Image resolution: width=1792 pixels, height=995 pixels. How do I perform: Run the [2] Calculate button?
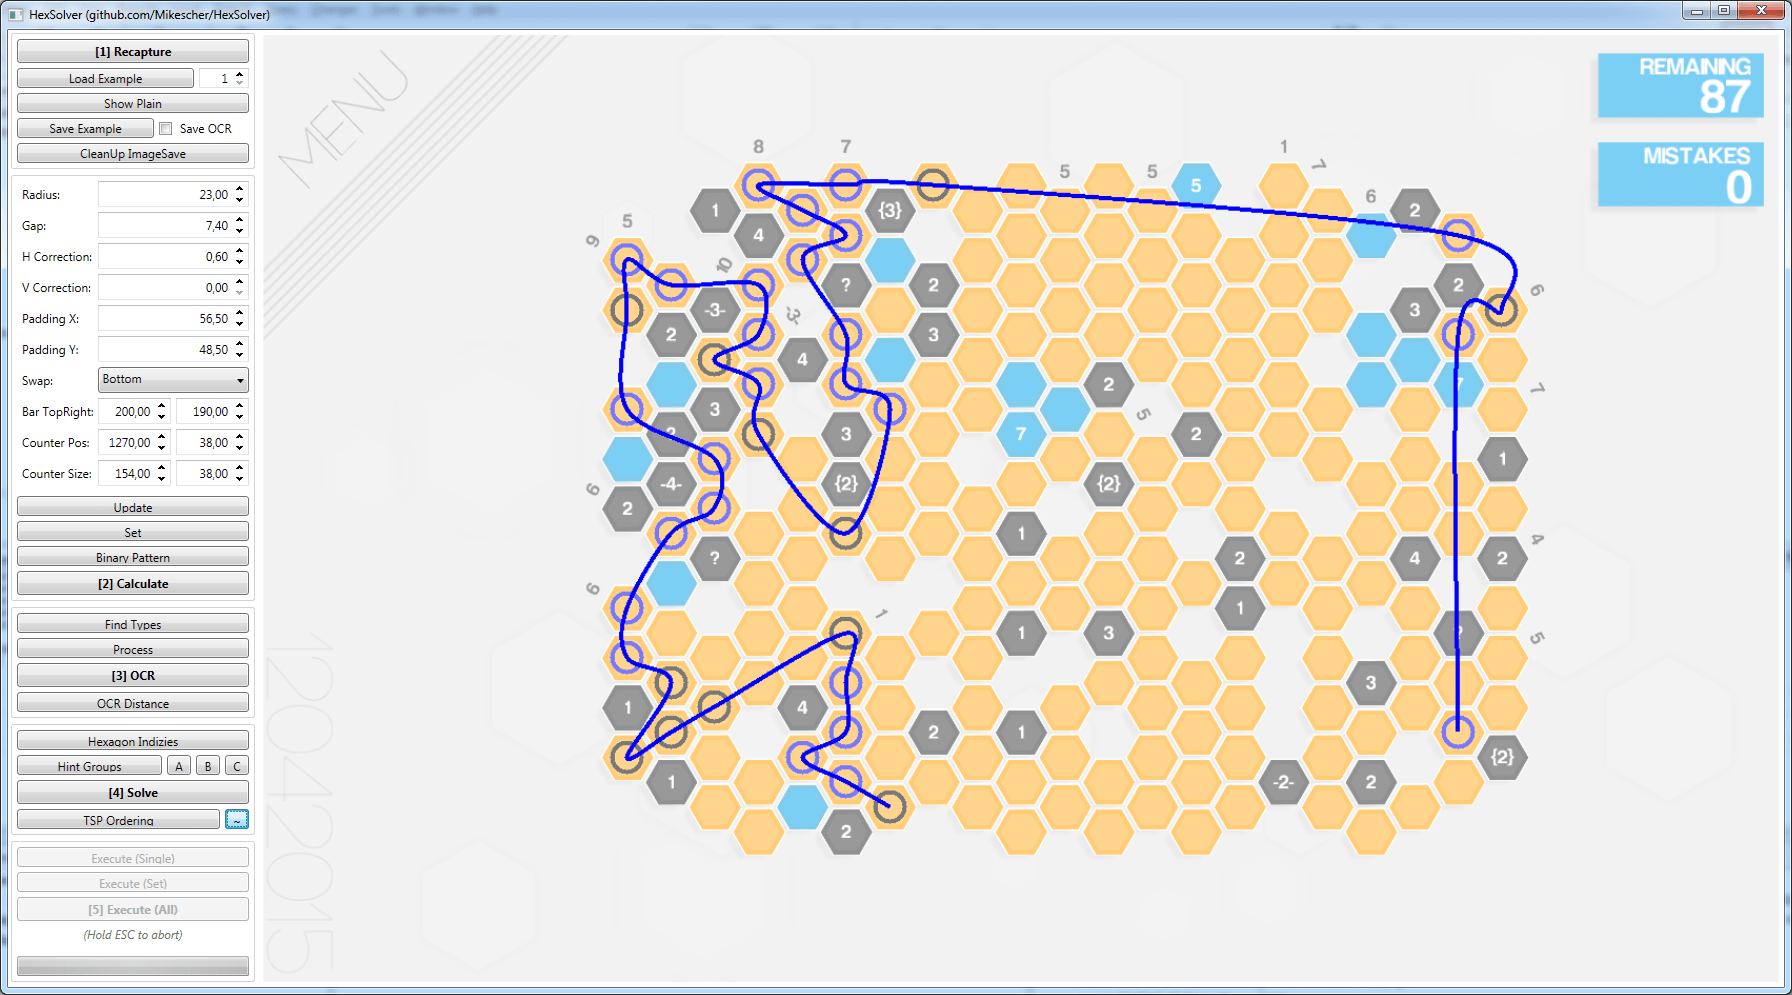pos(133,584)
